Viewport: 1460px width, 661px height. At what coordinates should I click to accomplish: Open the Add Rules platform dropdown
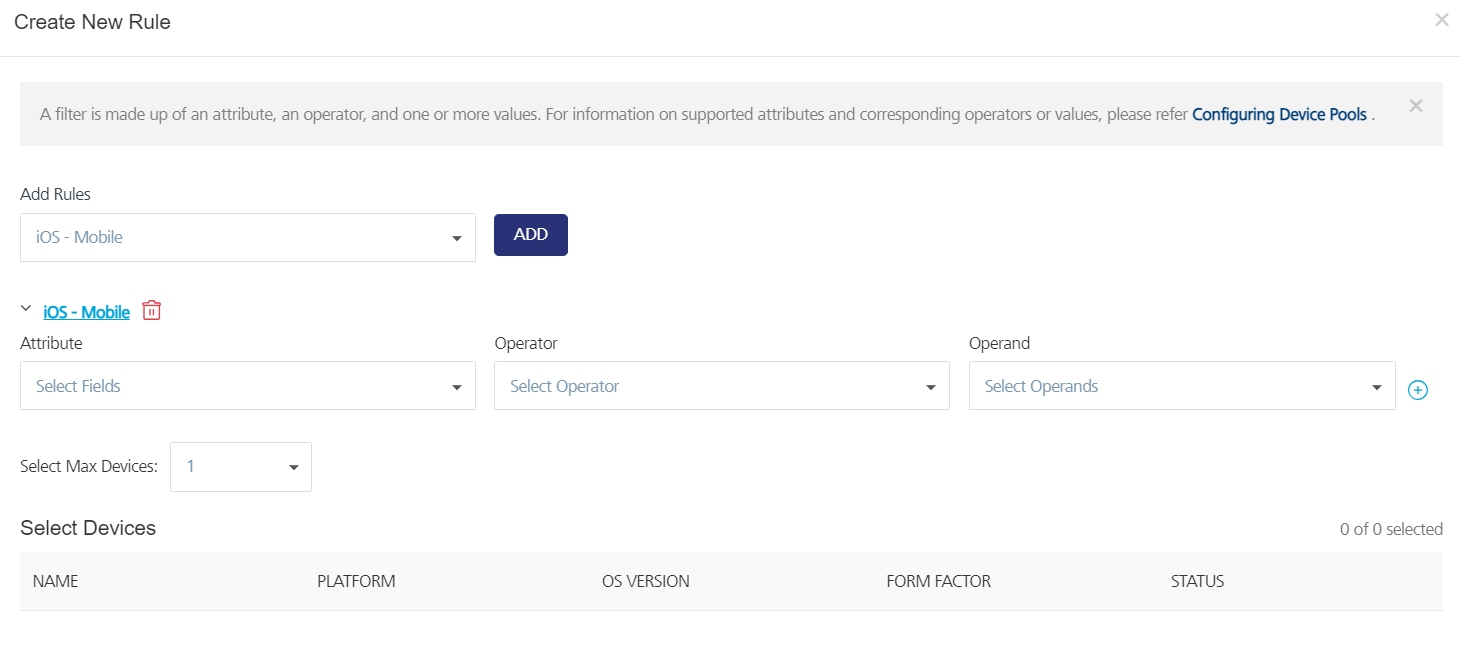(248, 237)
